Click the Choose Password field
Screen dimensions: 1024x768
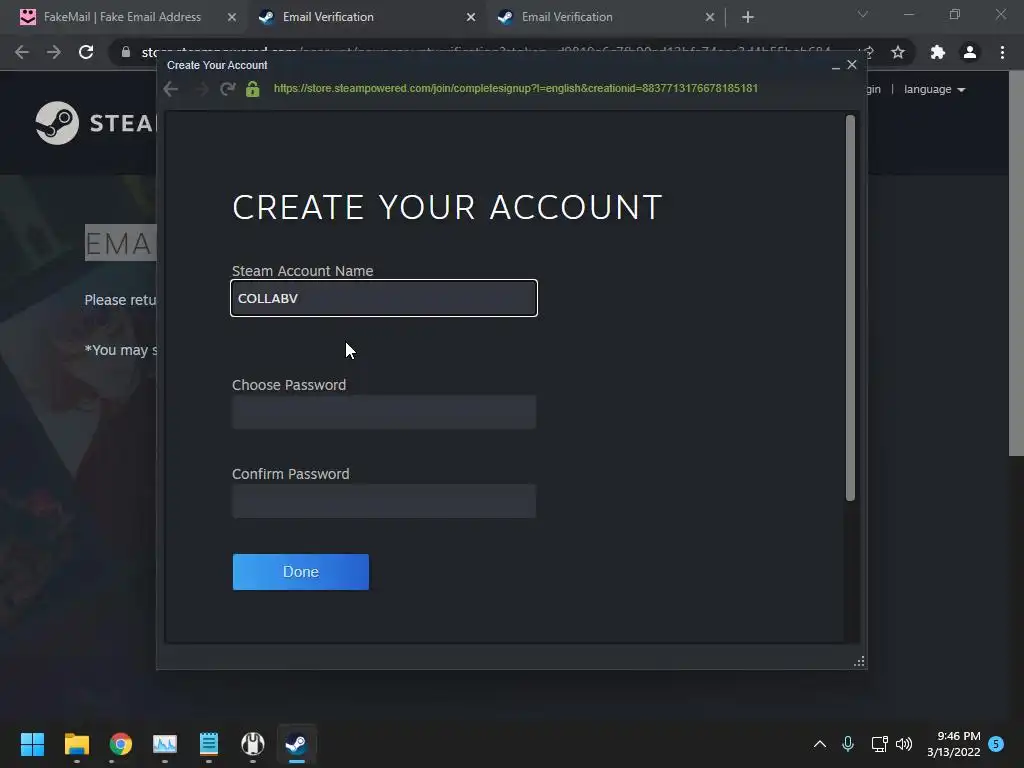[x=383, y=411]
